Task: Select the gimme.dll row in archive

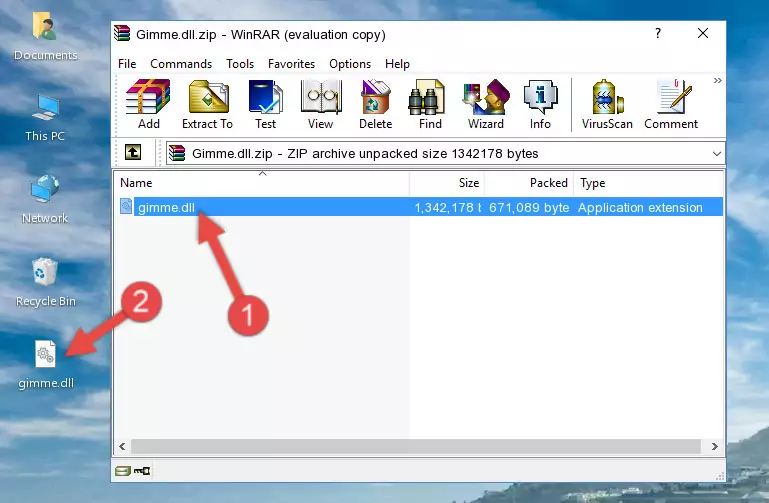Action: click(420, 207)
